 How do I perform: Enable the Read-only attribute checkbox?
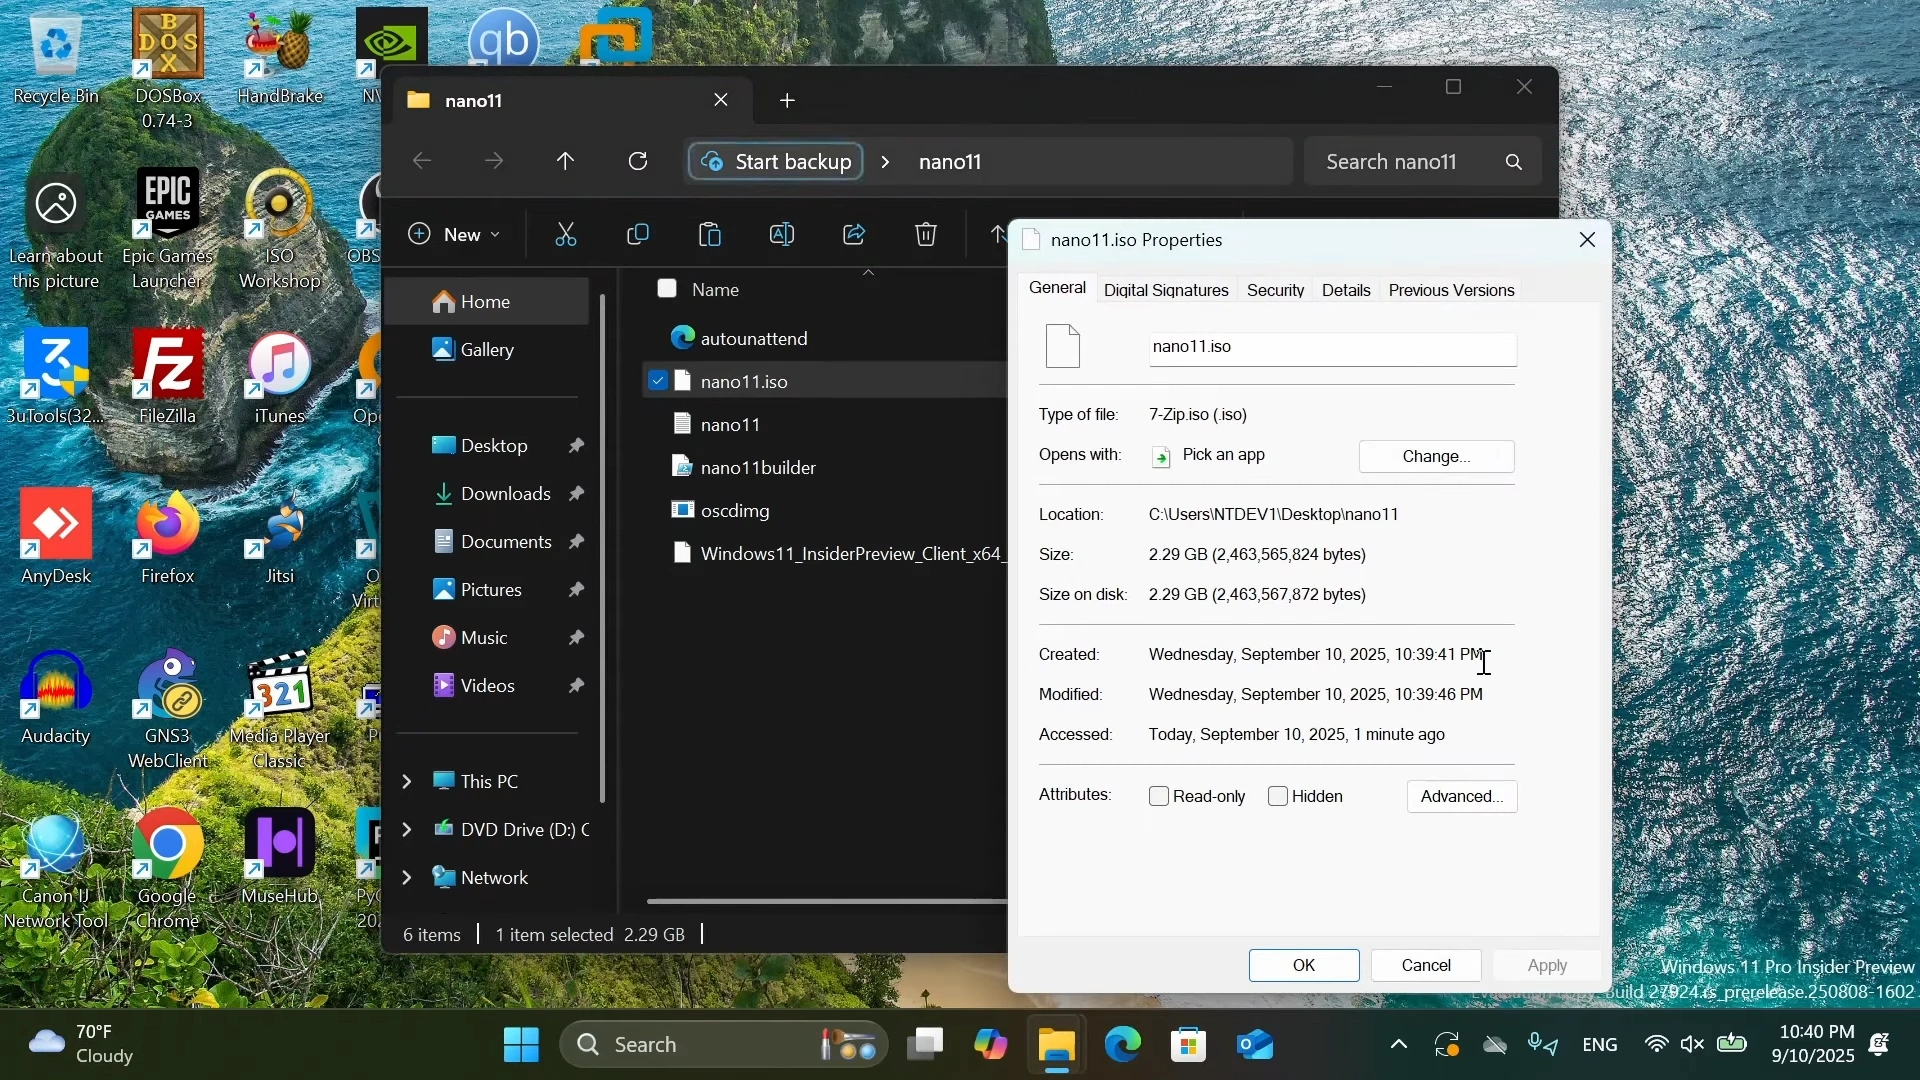(x=1160, y=798)
